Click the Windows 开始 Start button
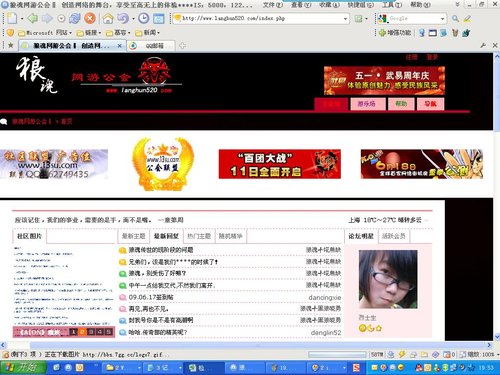500x375 pixels. (23, 367)
